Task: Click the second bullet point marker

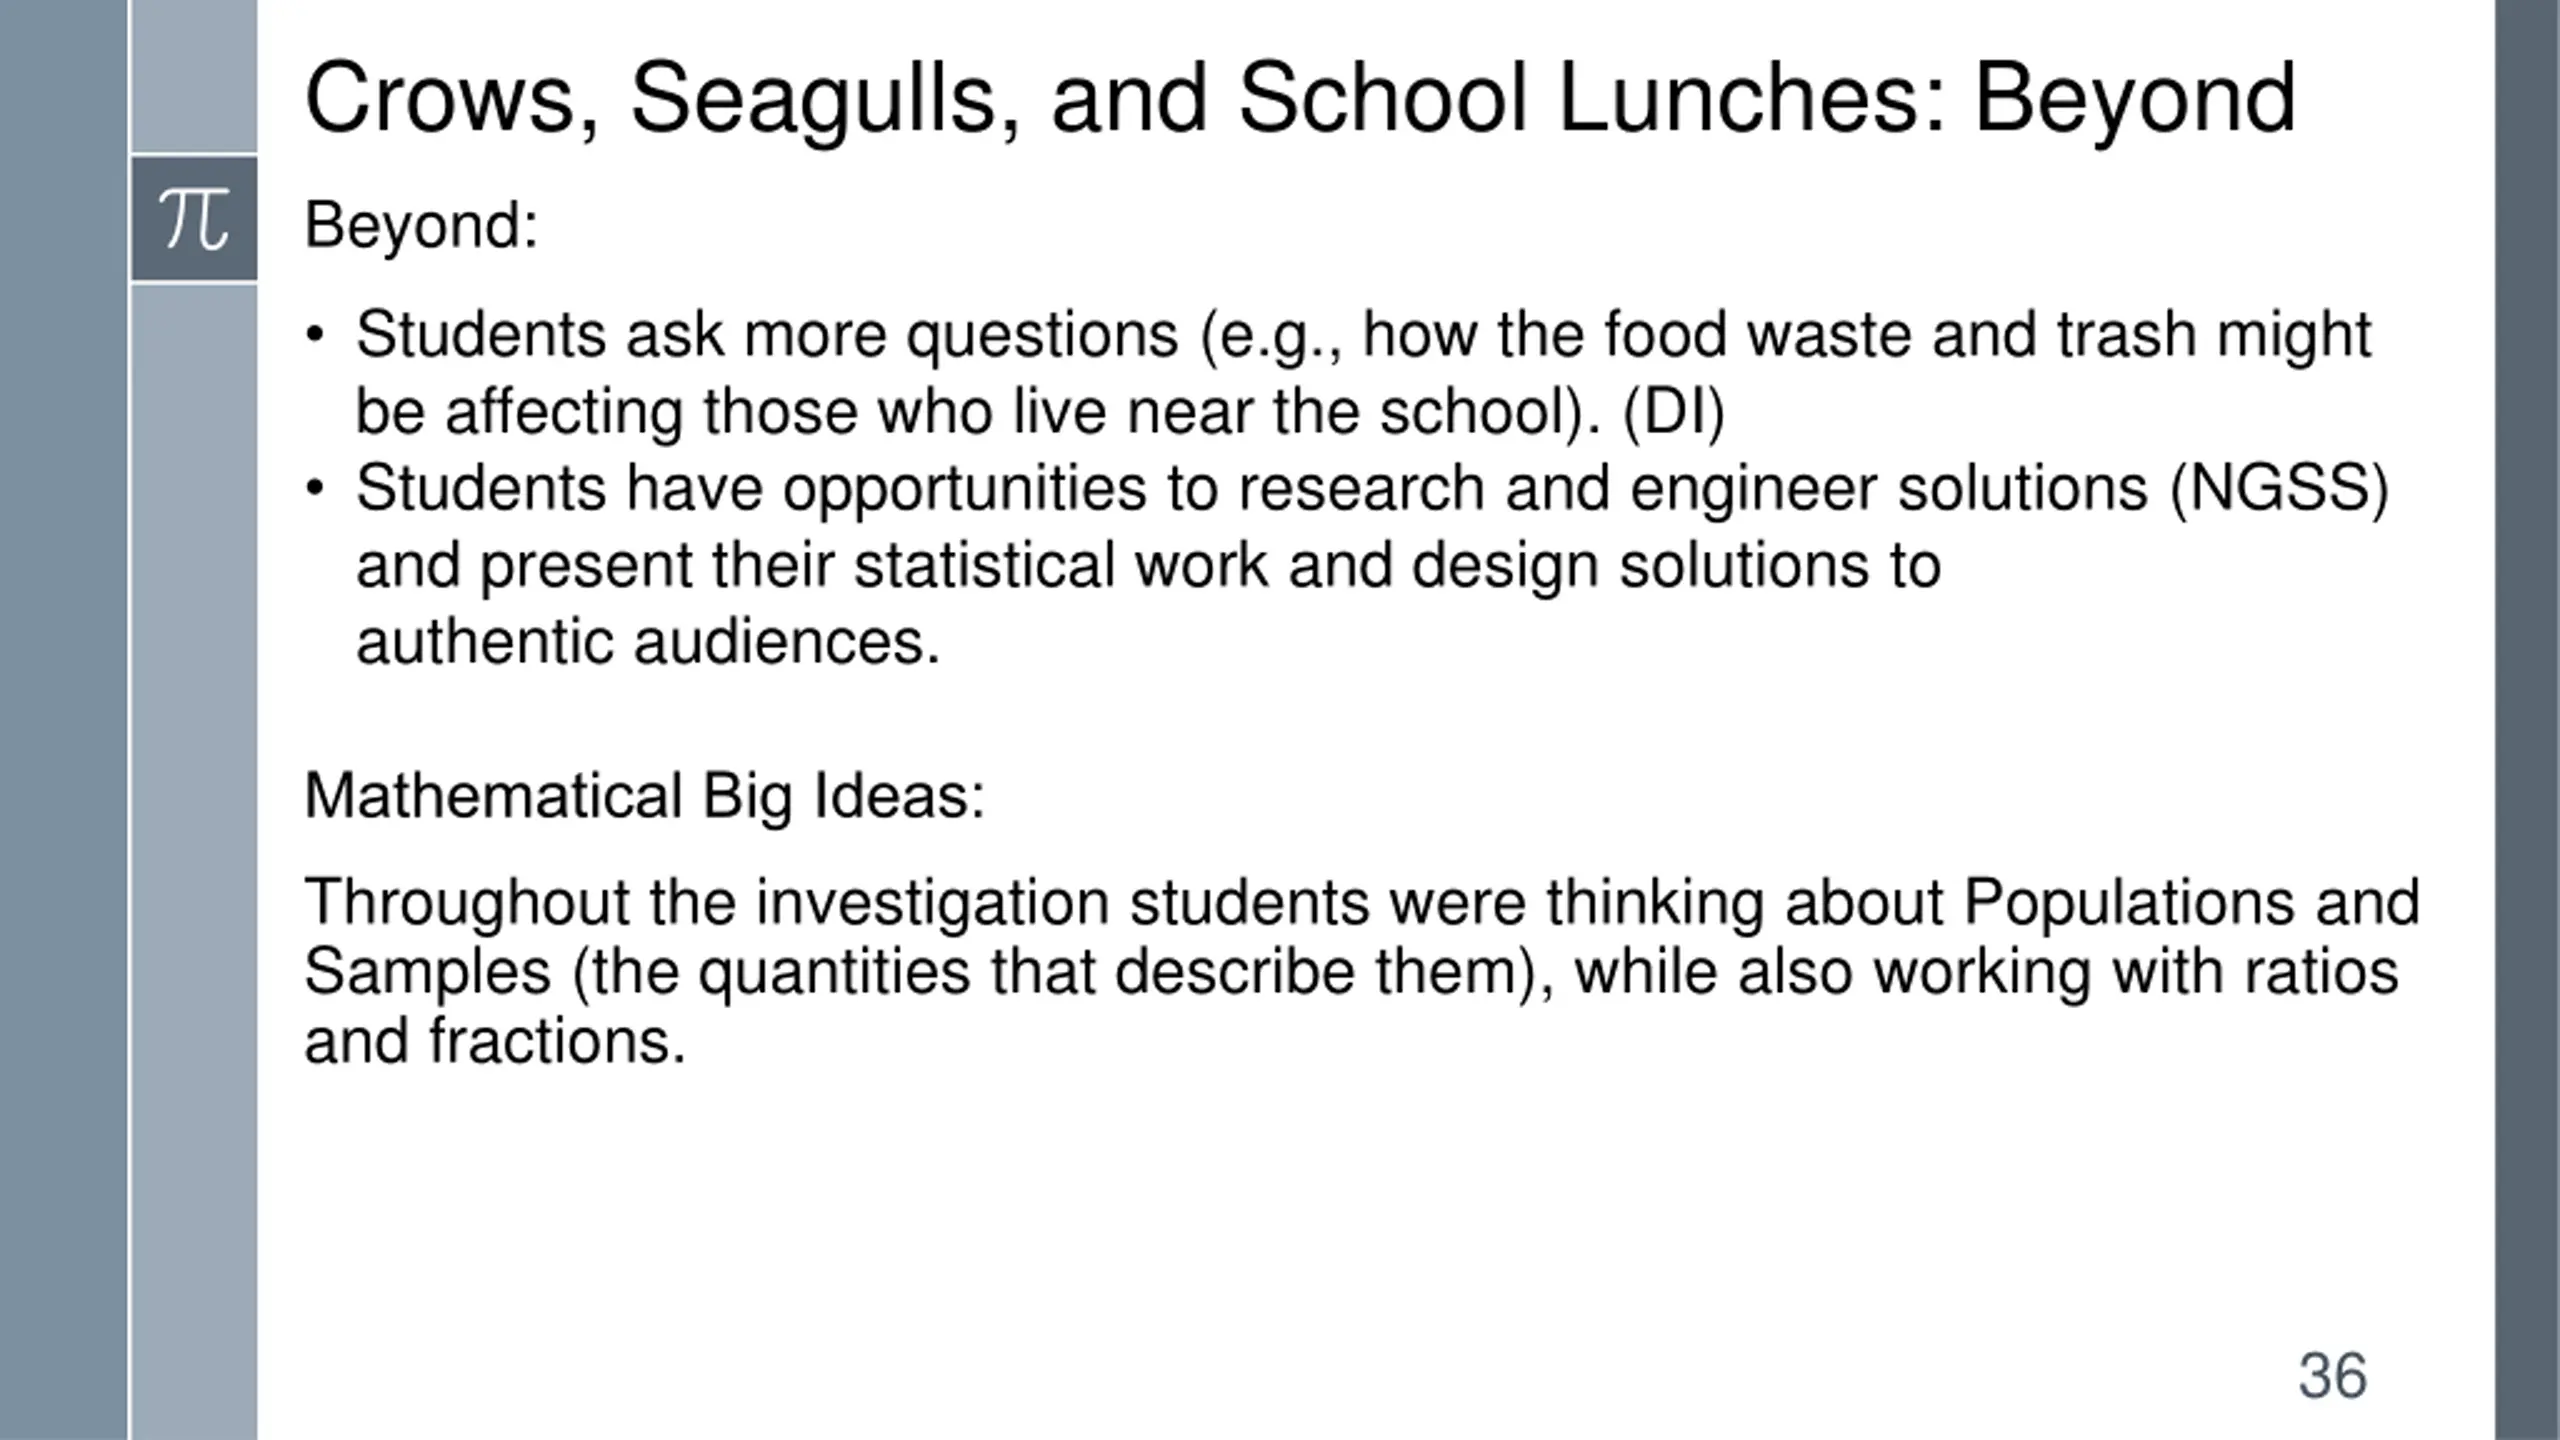Action: 316,489
